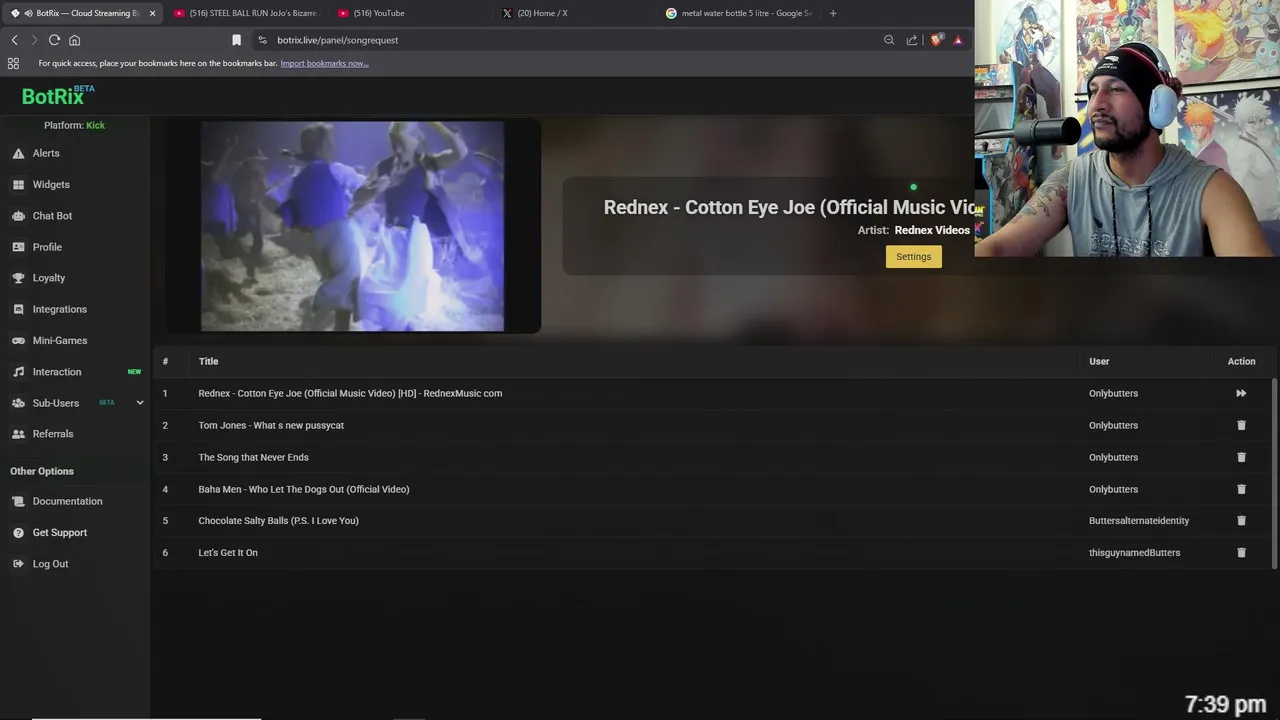Skip the Cotton Eye Joe song
The image size is (1280, 720).
tap(1241, 393)
